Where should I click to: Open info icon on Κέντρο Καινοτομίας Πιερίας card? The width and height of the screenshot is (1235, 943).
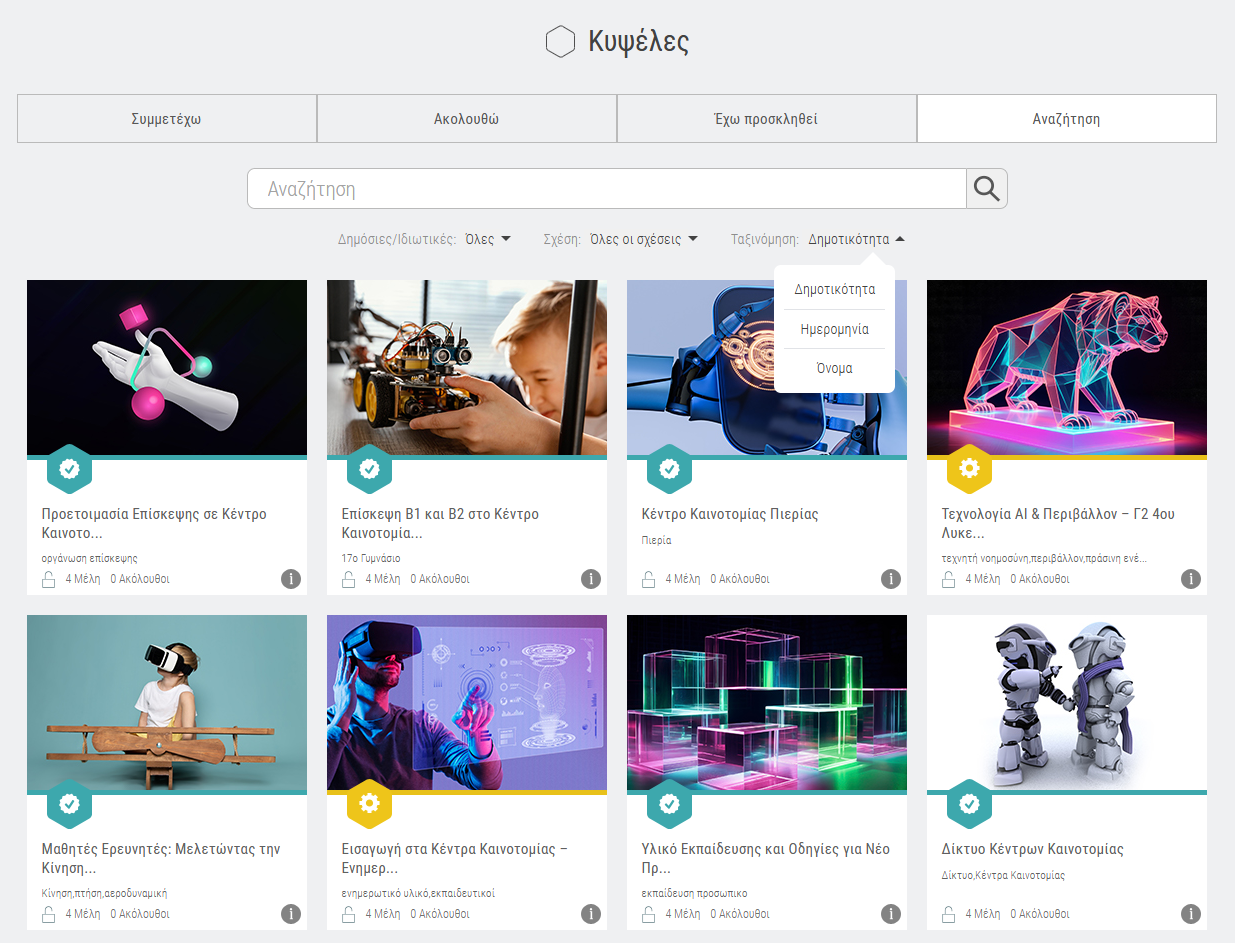click(891, 579)
